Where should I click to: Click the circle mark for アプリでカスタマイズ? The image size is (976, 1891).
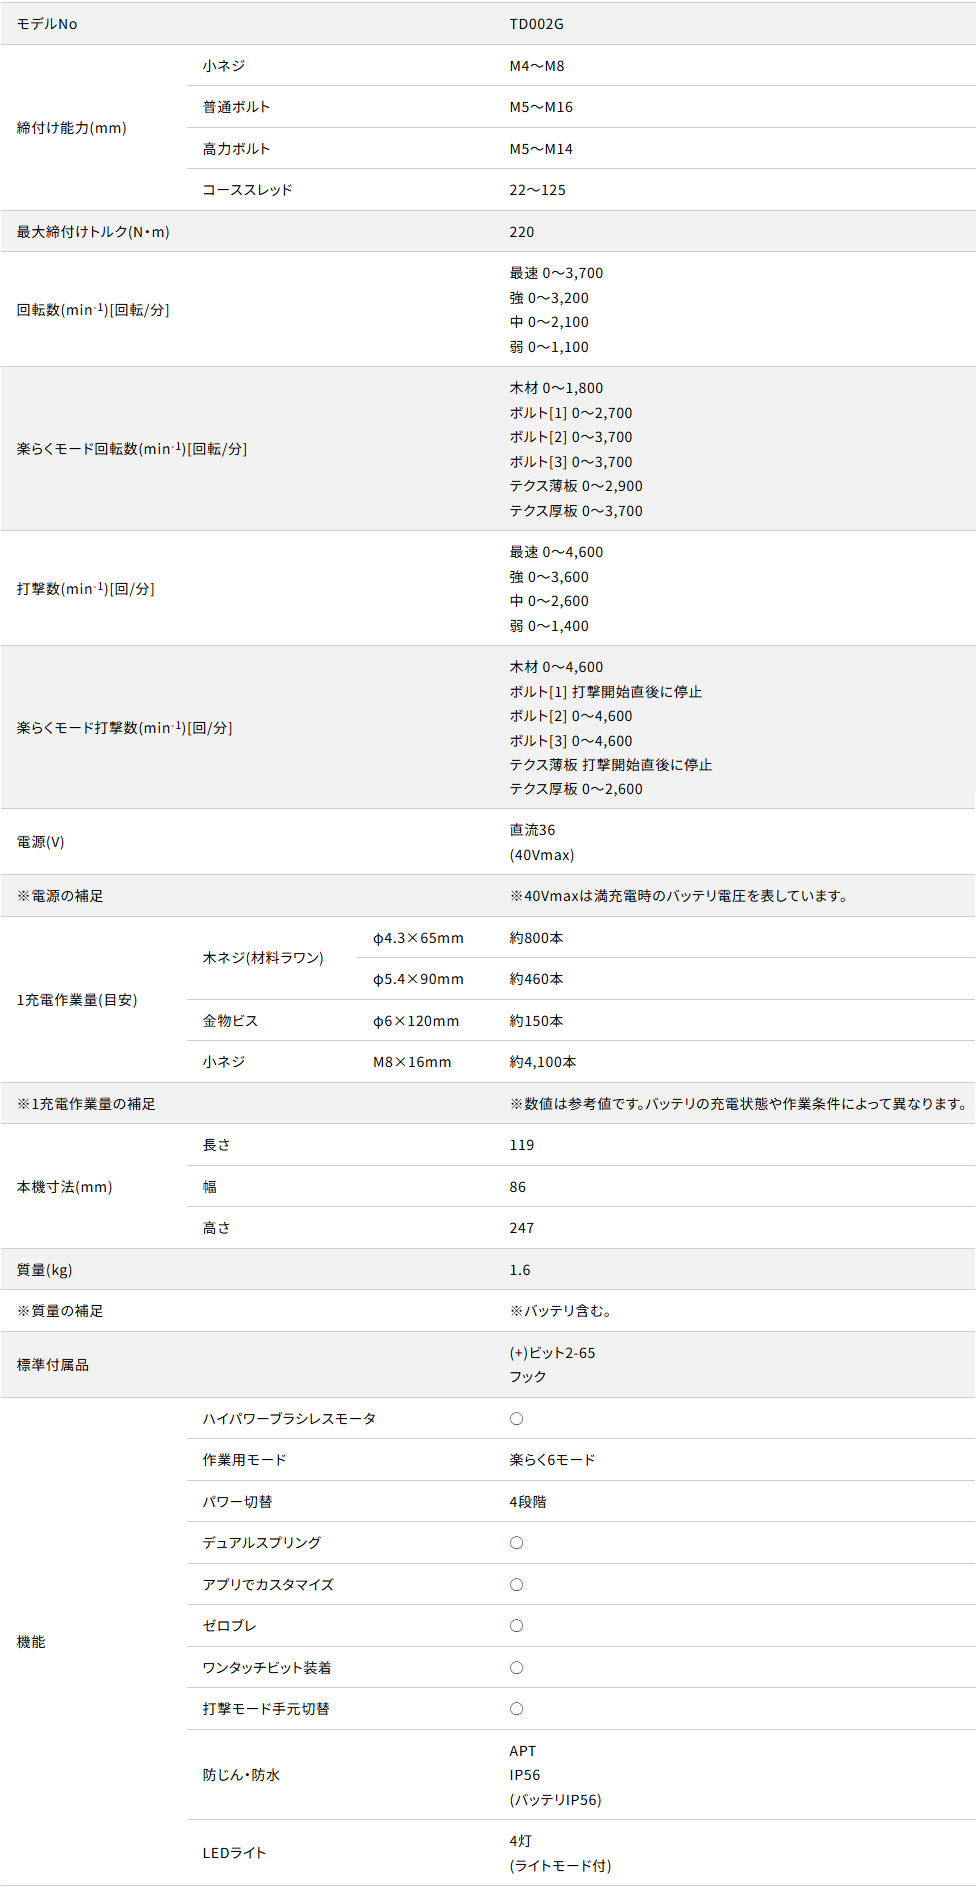pyautogui.click(x=516, y=1584)
